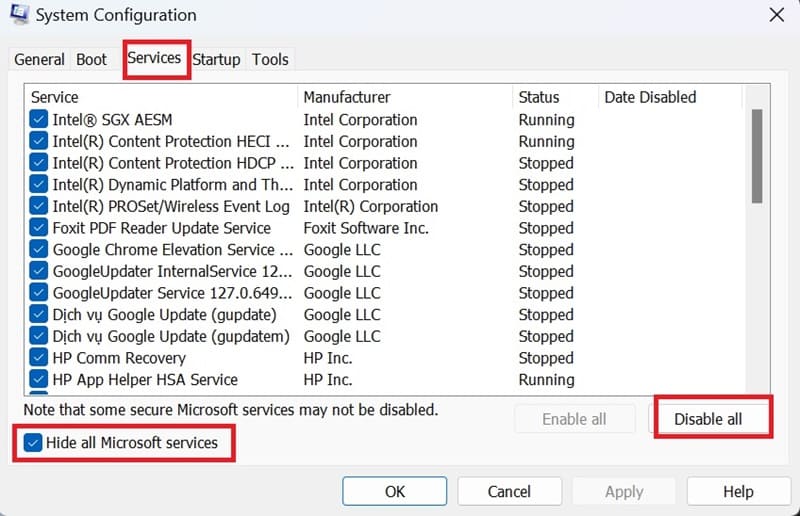Select "HP Comm Recovery" service name
This screenshot has width=800, height=516.
tap(119, 358)
